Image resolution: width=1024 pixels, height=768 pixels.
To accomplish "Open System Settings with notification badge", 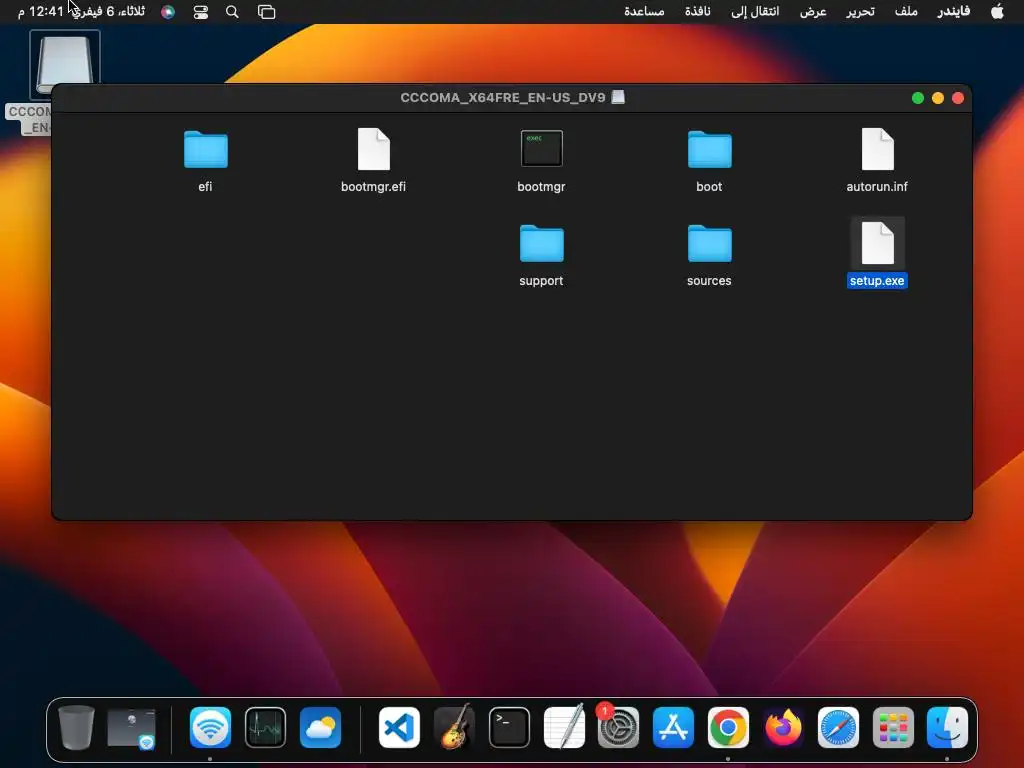I will point(618,727).
